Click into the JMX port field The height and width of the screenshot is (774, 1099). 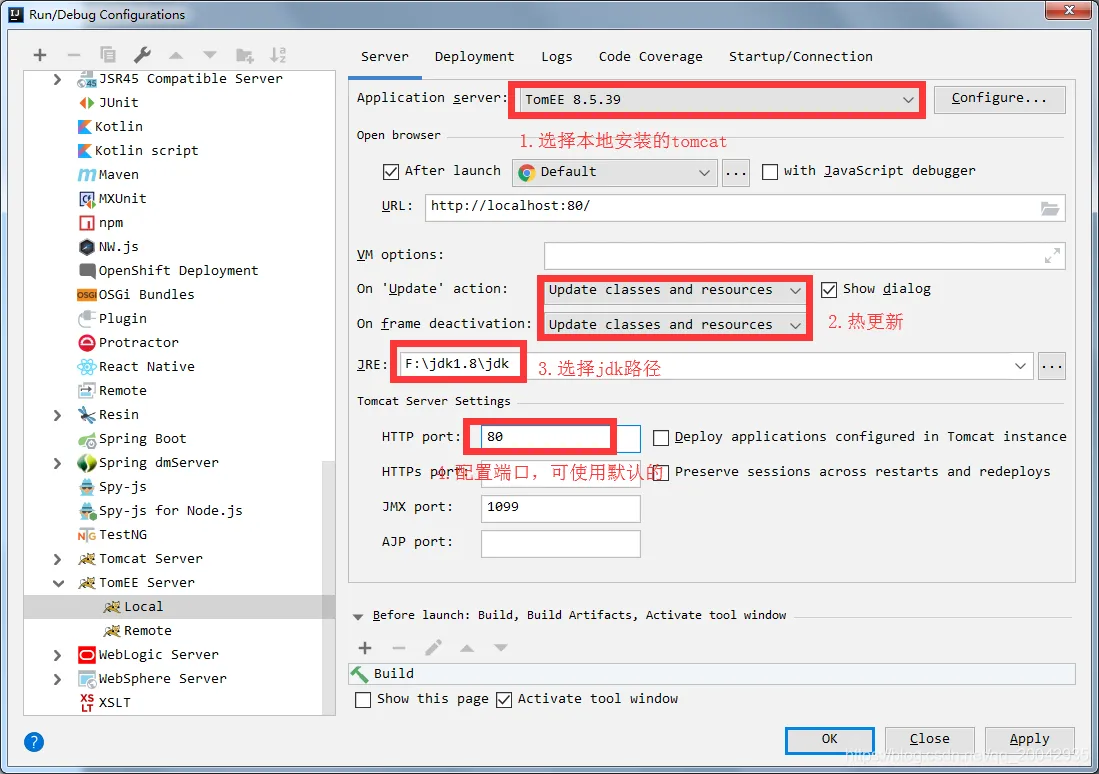(x=561, y=508)
